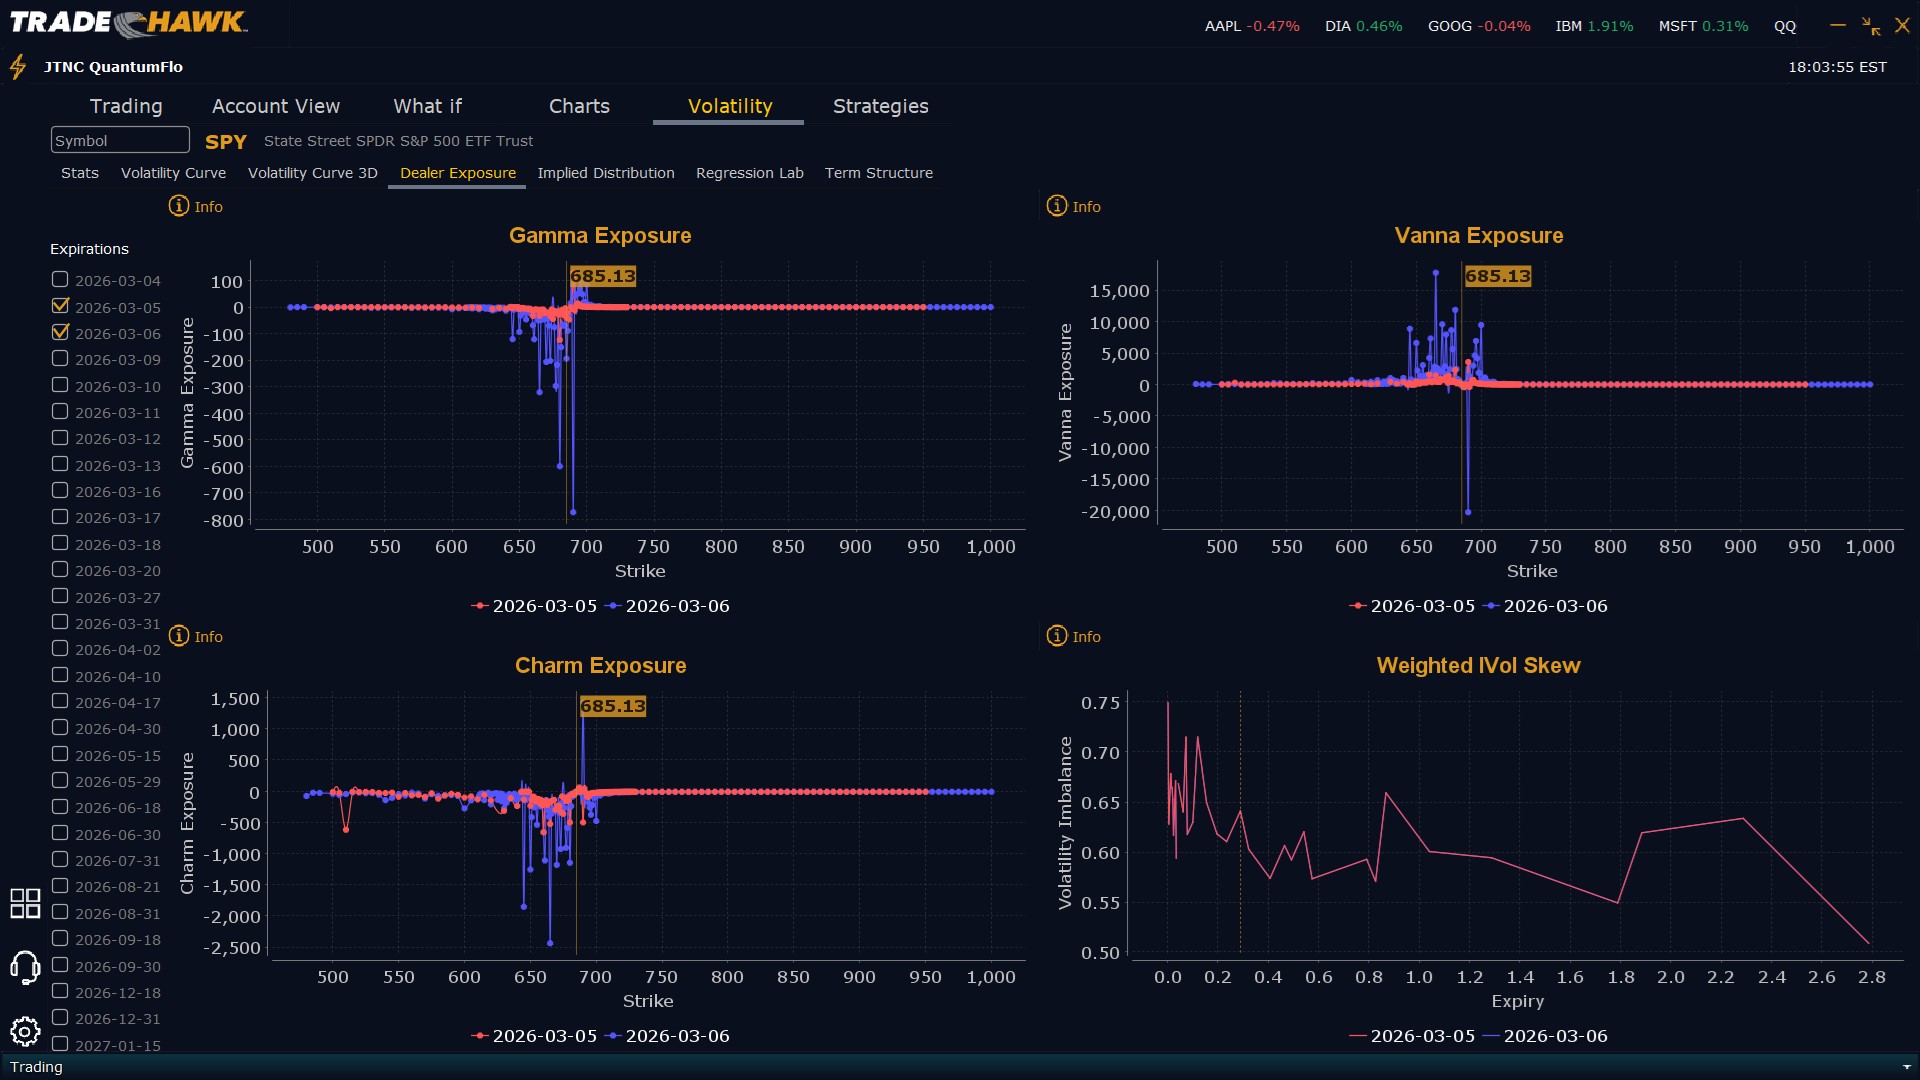This screenshot has width=1920, height=1080.
Task: Open Info icon above Gamma Exposure chart
Action: (x=179, y=206)
